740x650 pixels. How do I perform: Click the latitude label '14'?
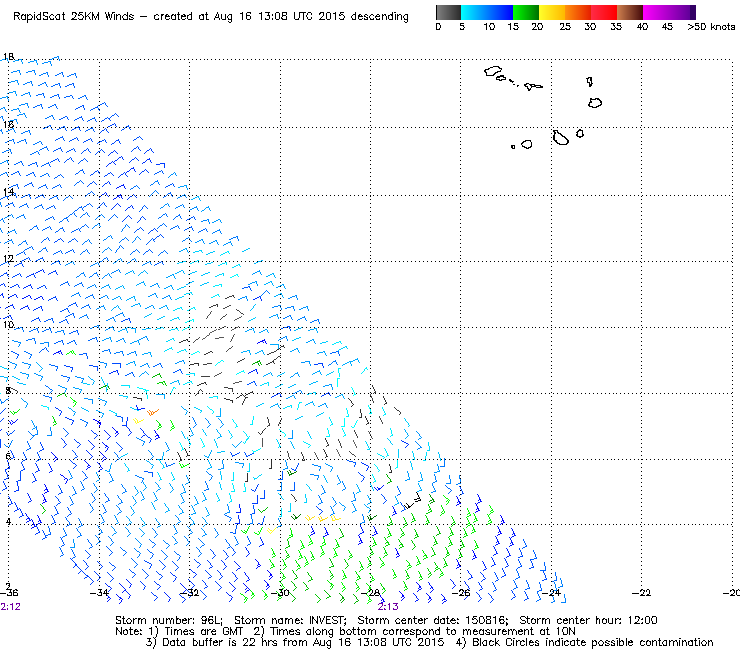point(8,192)
